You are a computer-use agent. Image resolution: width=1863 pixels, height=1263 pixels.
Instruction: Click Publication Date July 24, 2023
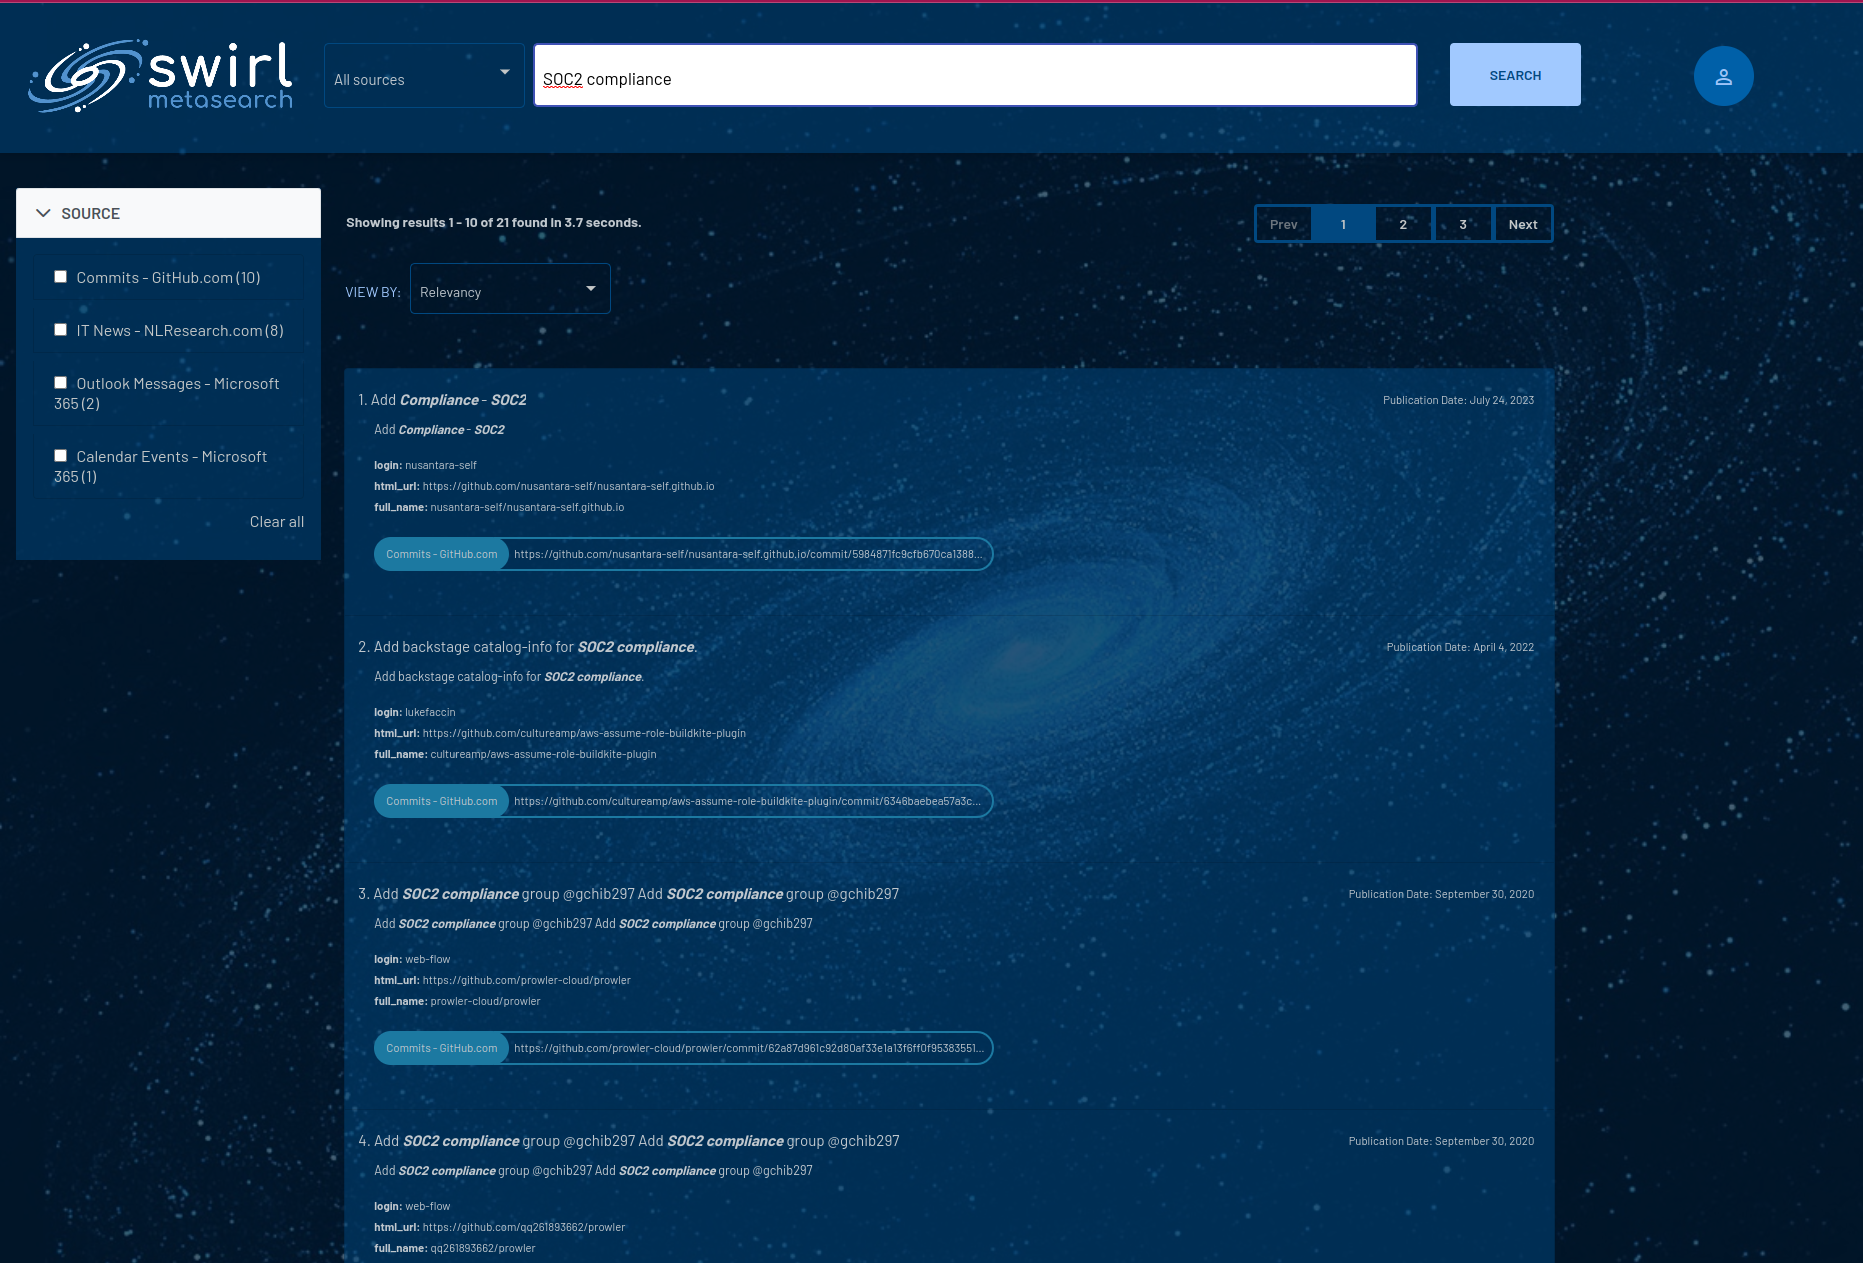pyautogui.click(x=1458, y=400)
